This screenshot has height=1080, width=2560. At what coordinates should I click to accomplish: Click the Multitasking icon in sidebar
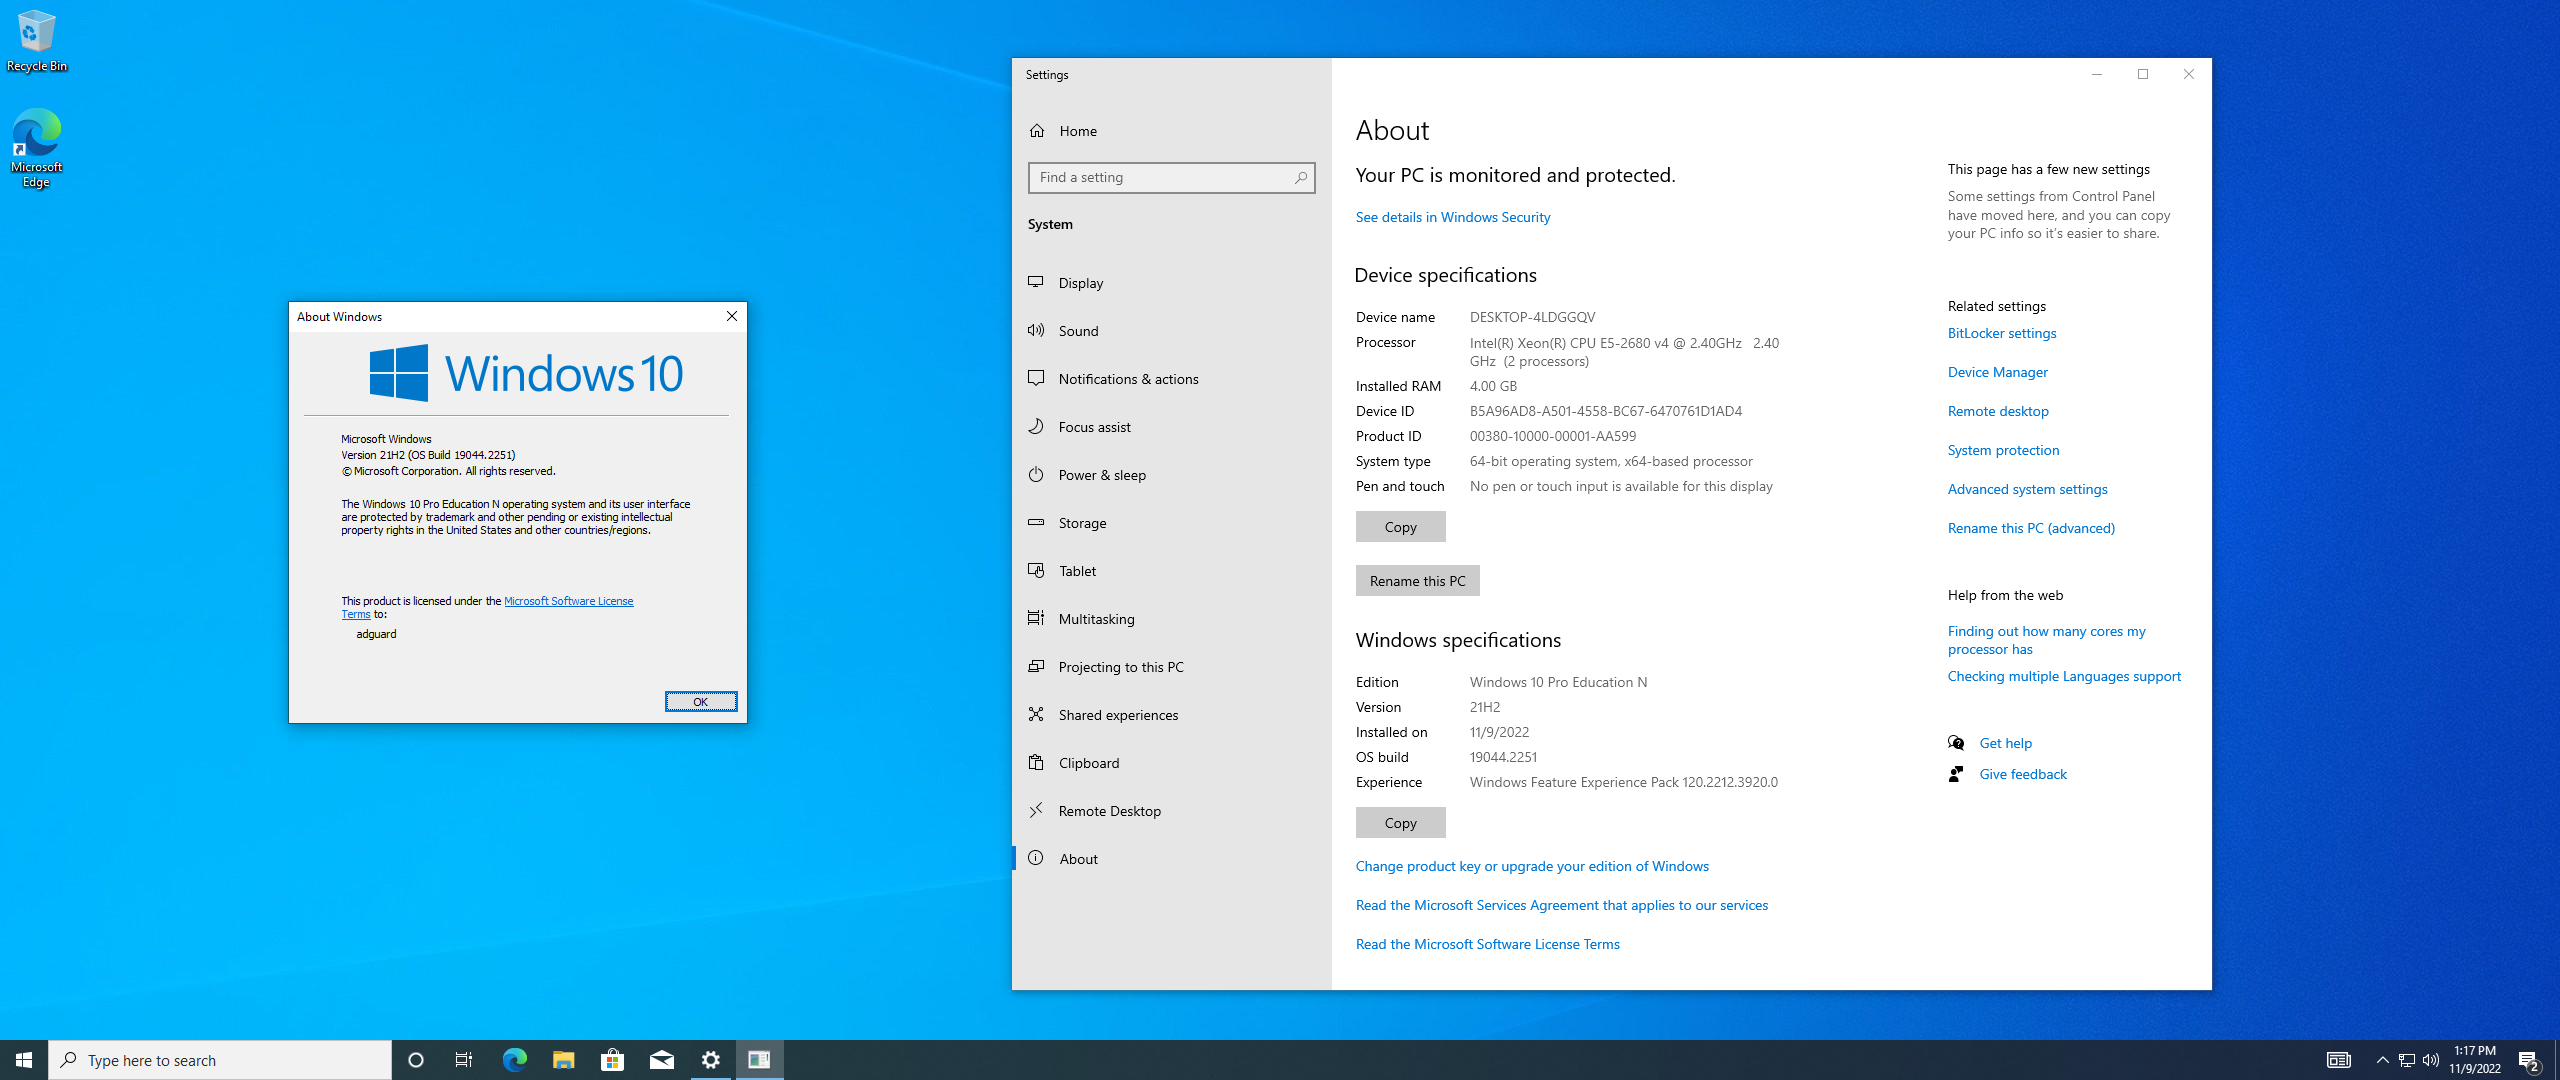coord(1036,618)
